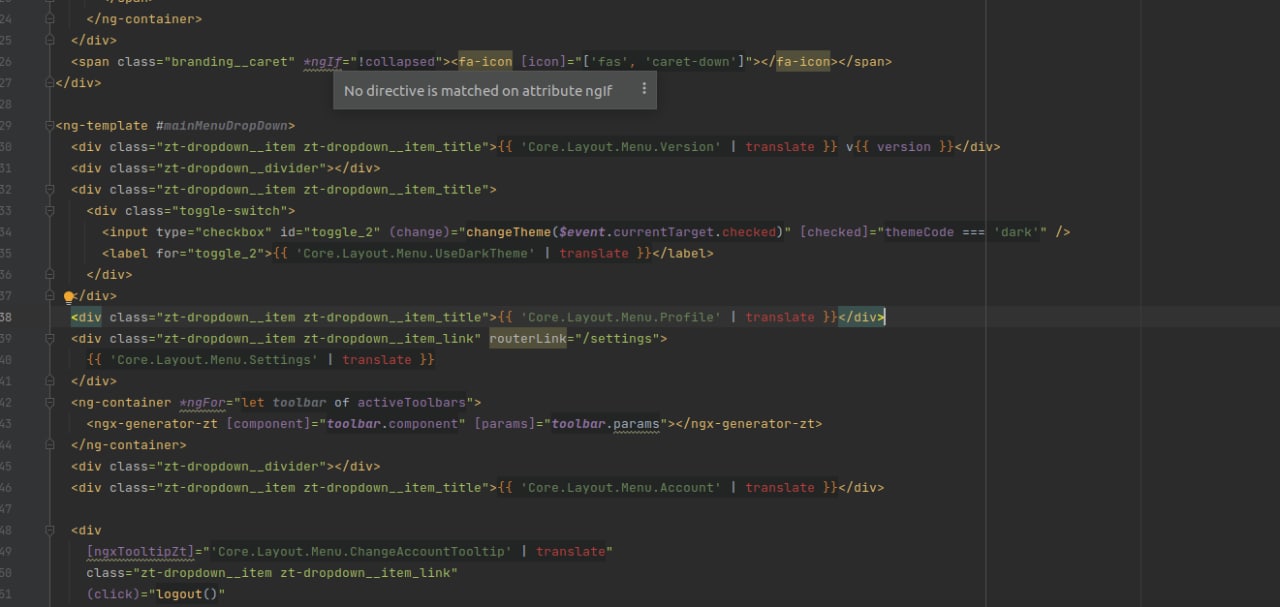Click the highlighted closing div tag on line 38
This screenshot has height=607, width=1280.
[861, 317]
